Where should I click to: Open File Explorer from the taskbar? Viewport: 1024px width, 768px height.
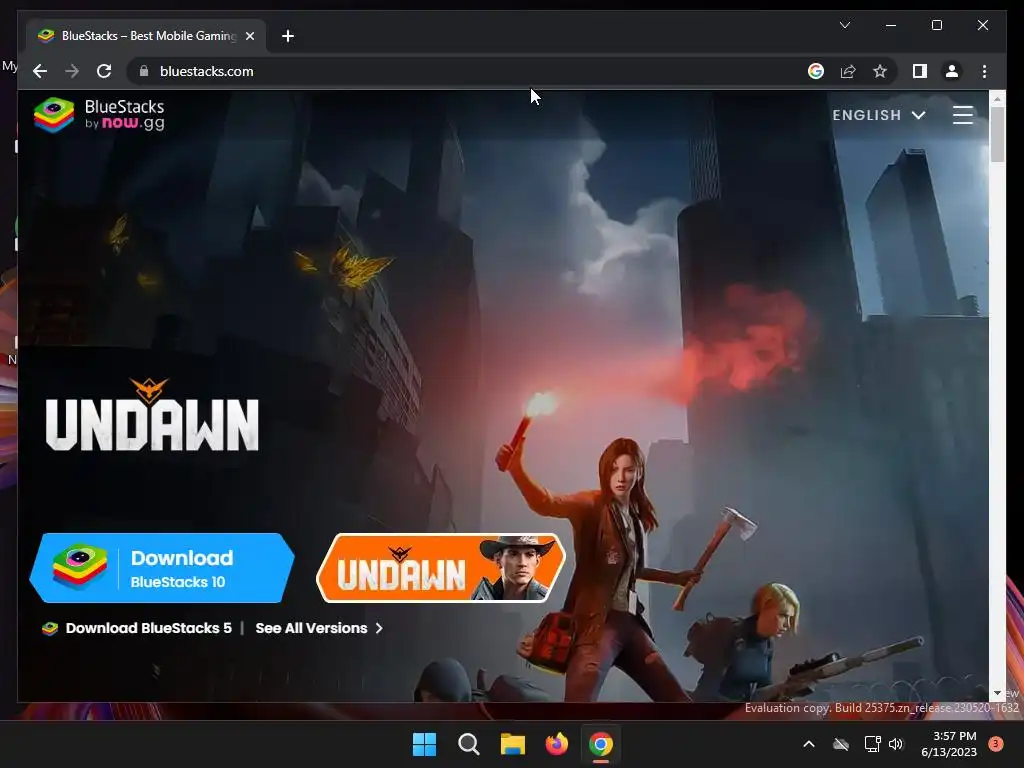(x=513, y=744)
